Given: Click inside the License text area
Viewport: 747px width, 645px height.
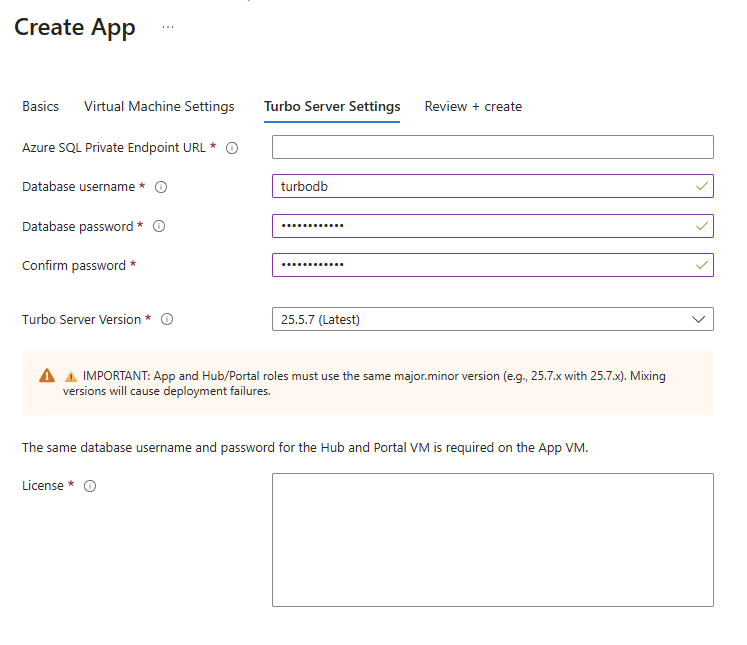Looking at the screenshot, I should click(x=492, y=539).
